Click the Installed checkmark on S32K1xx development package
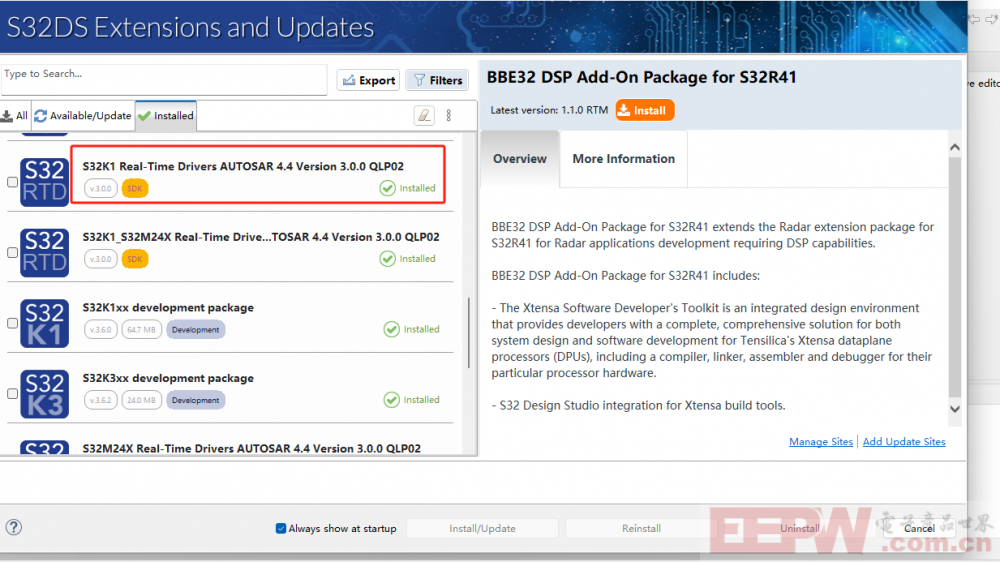The image size is (1000, 562). click(x=392, y=329)
